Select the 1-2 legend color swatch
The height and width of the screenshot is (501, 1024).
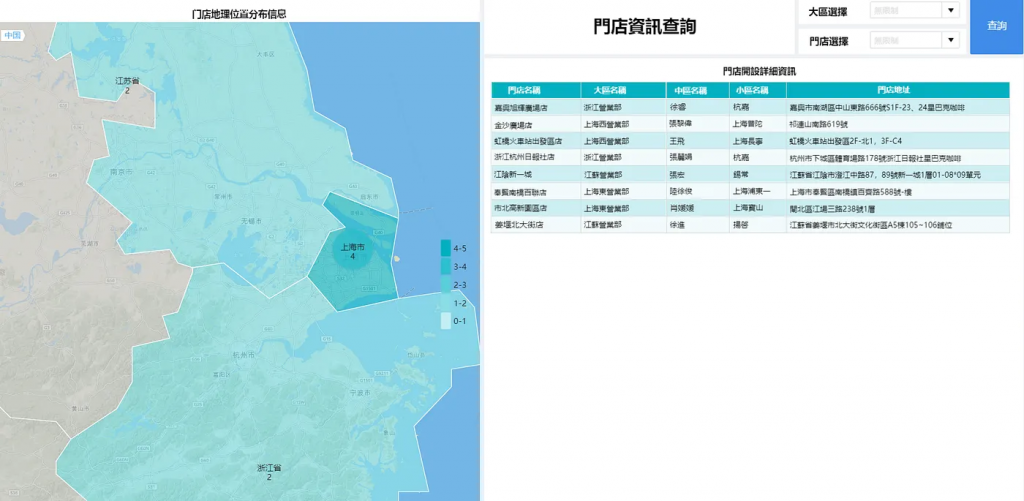click(x=445, y=302)
